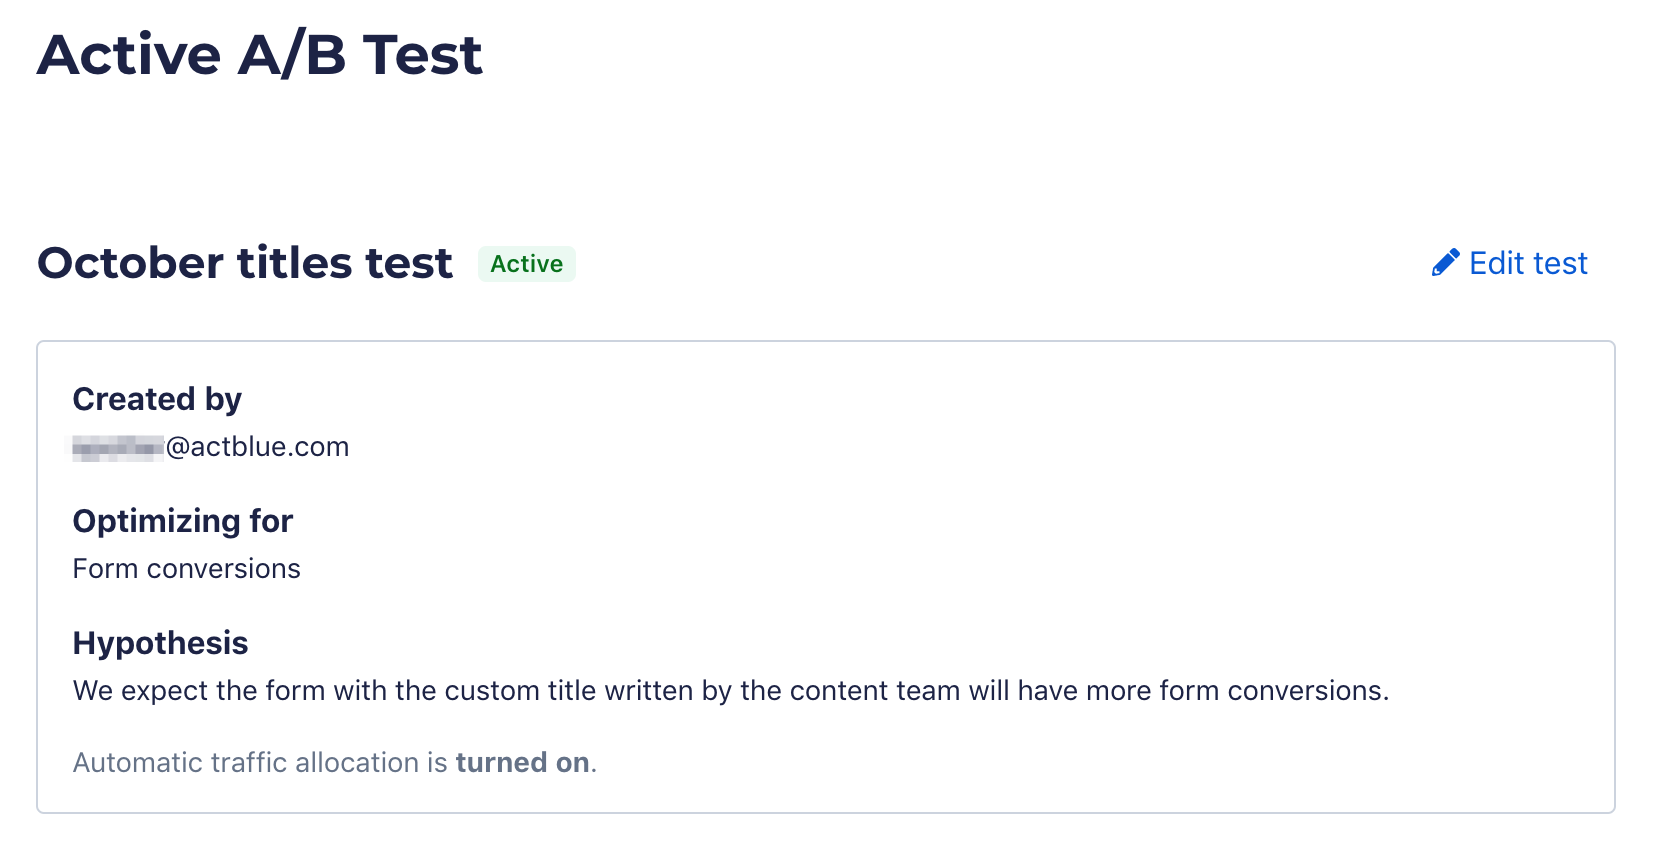Click the word Test in page title

(x=422, y=55)
